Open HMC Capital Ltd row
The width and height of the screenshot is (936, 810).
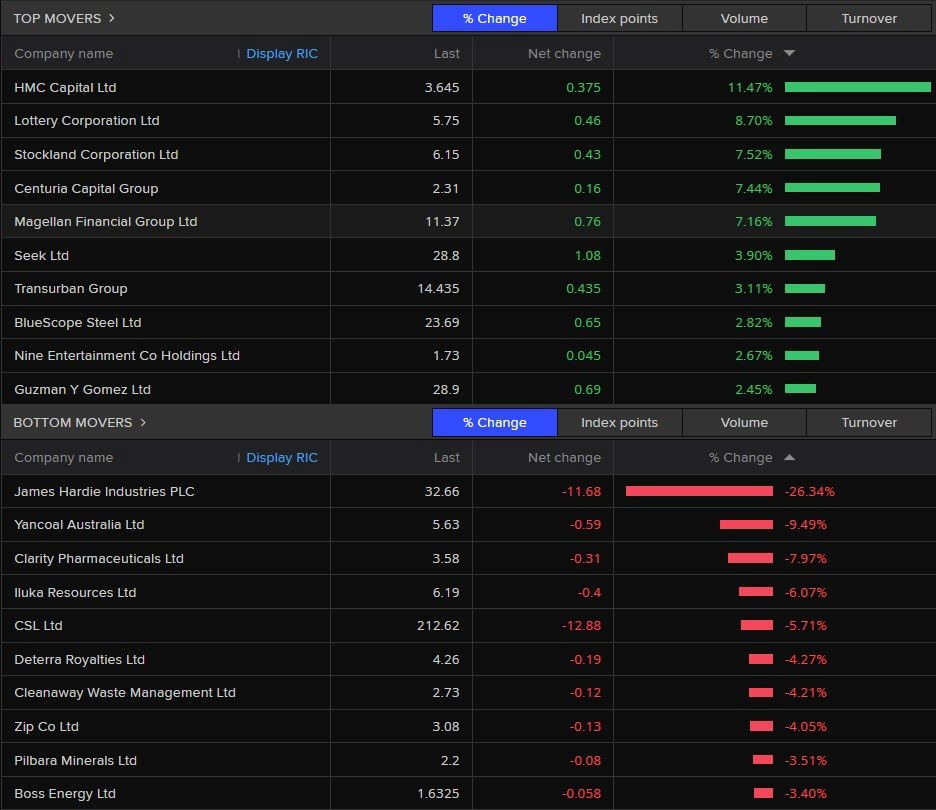click(x=65, y=87)
